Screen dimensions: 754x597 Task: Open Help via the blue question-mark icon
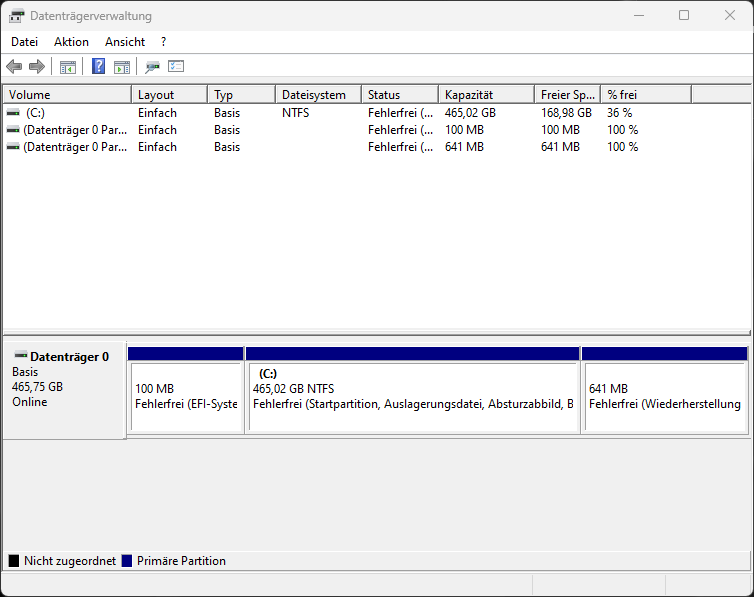[99, 66]
